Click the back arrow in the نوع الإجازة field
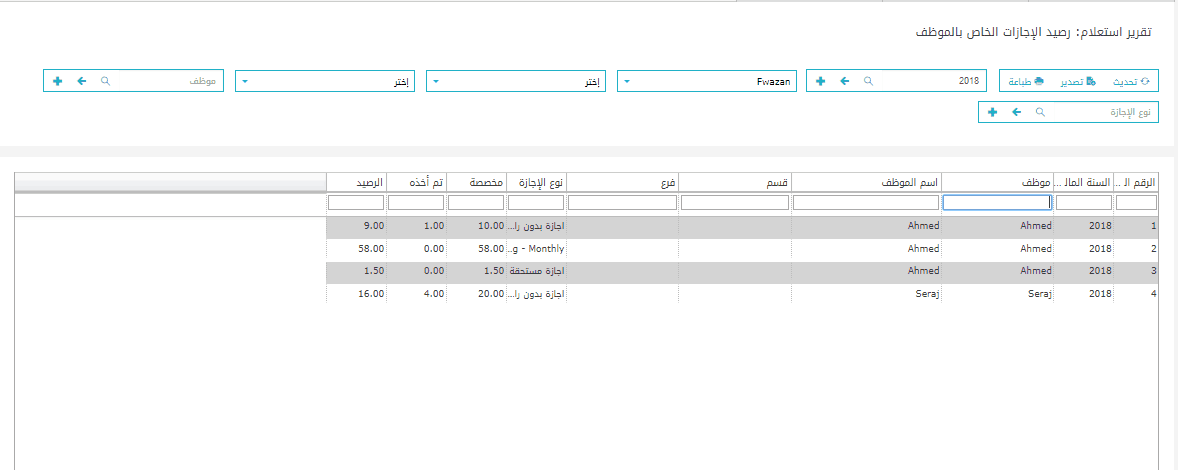The height and width of the screenshot is (470, 1178). tap(1016, 112)
